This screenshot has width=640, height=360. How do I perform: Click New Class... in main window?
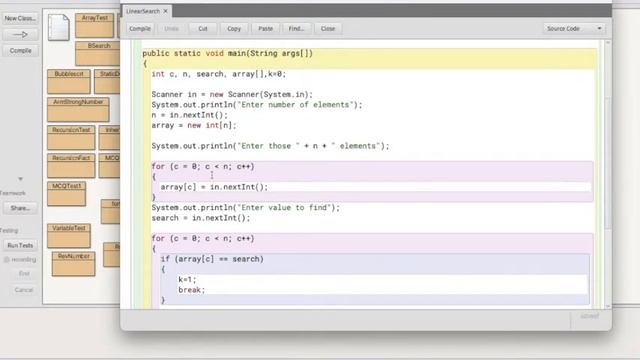pyautogui.click(x=20, y=18)
